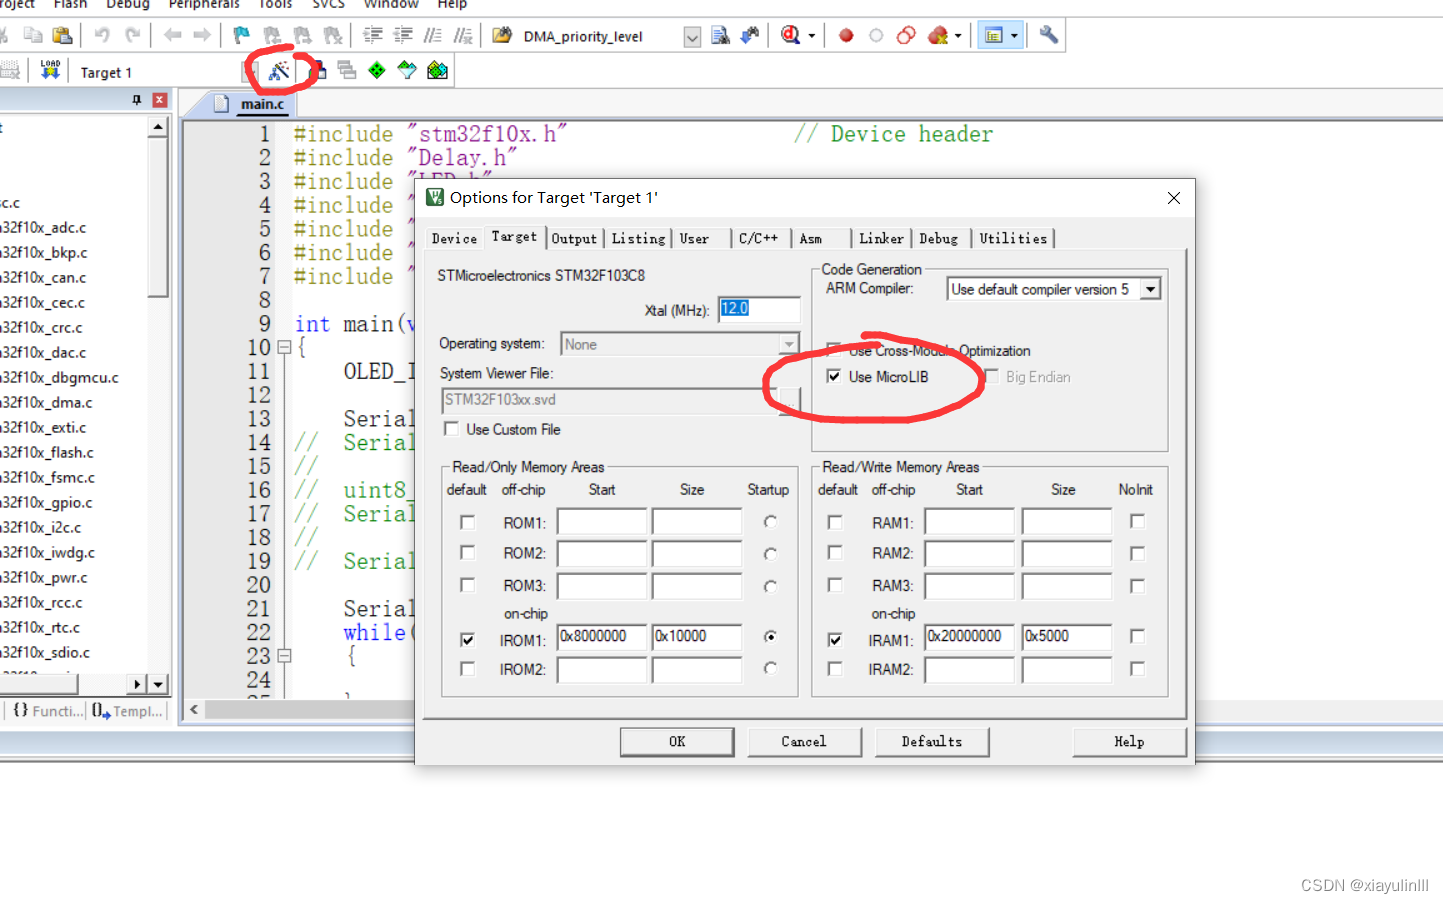Enable Use Custom File checkbox
1443x904 pixels.
click(x=452, y=429)
